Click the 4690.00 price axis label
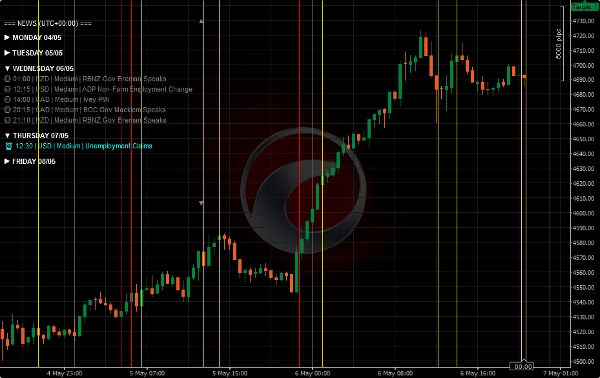600x378 pixels. point(584,80)
